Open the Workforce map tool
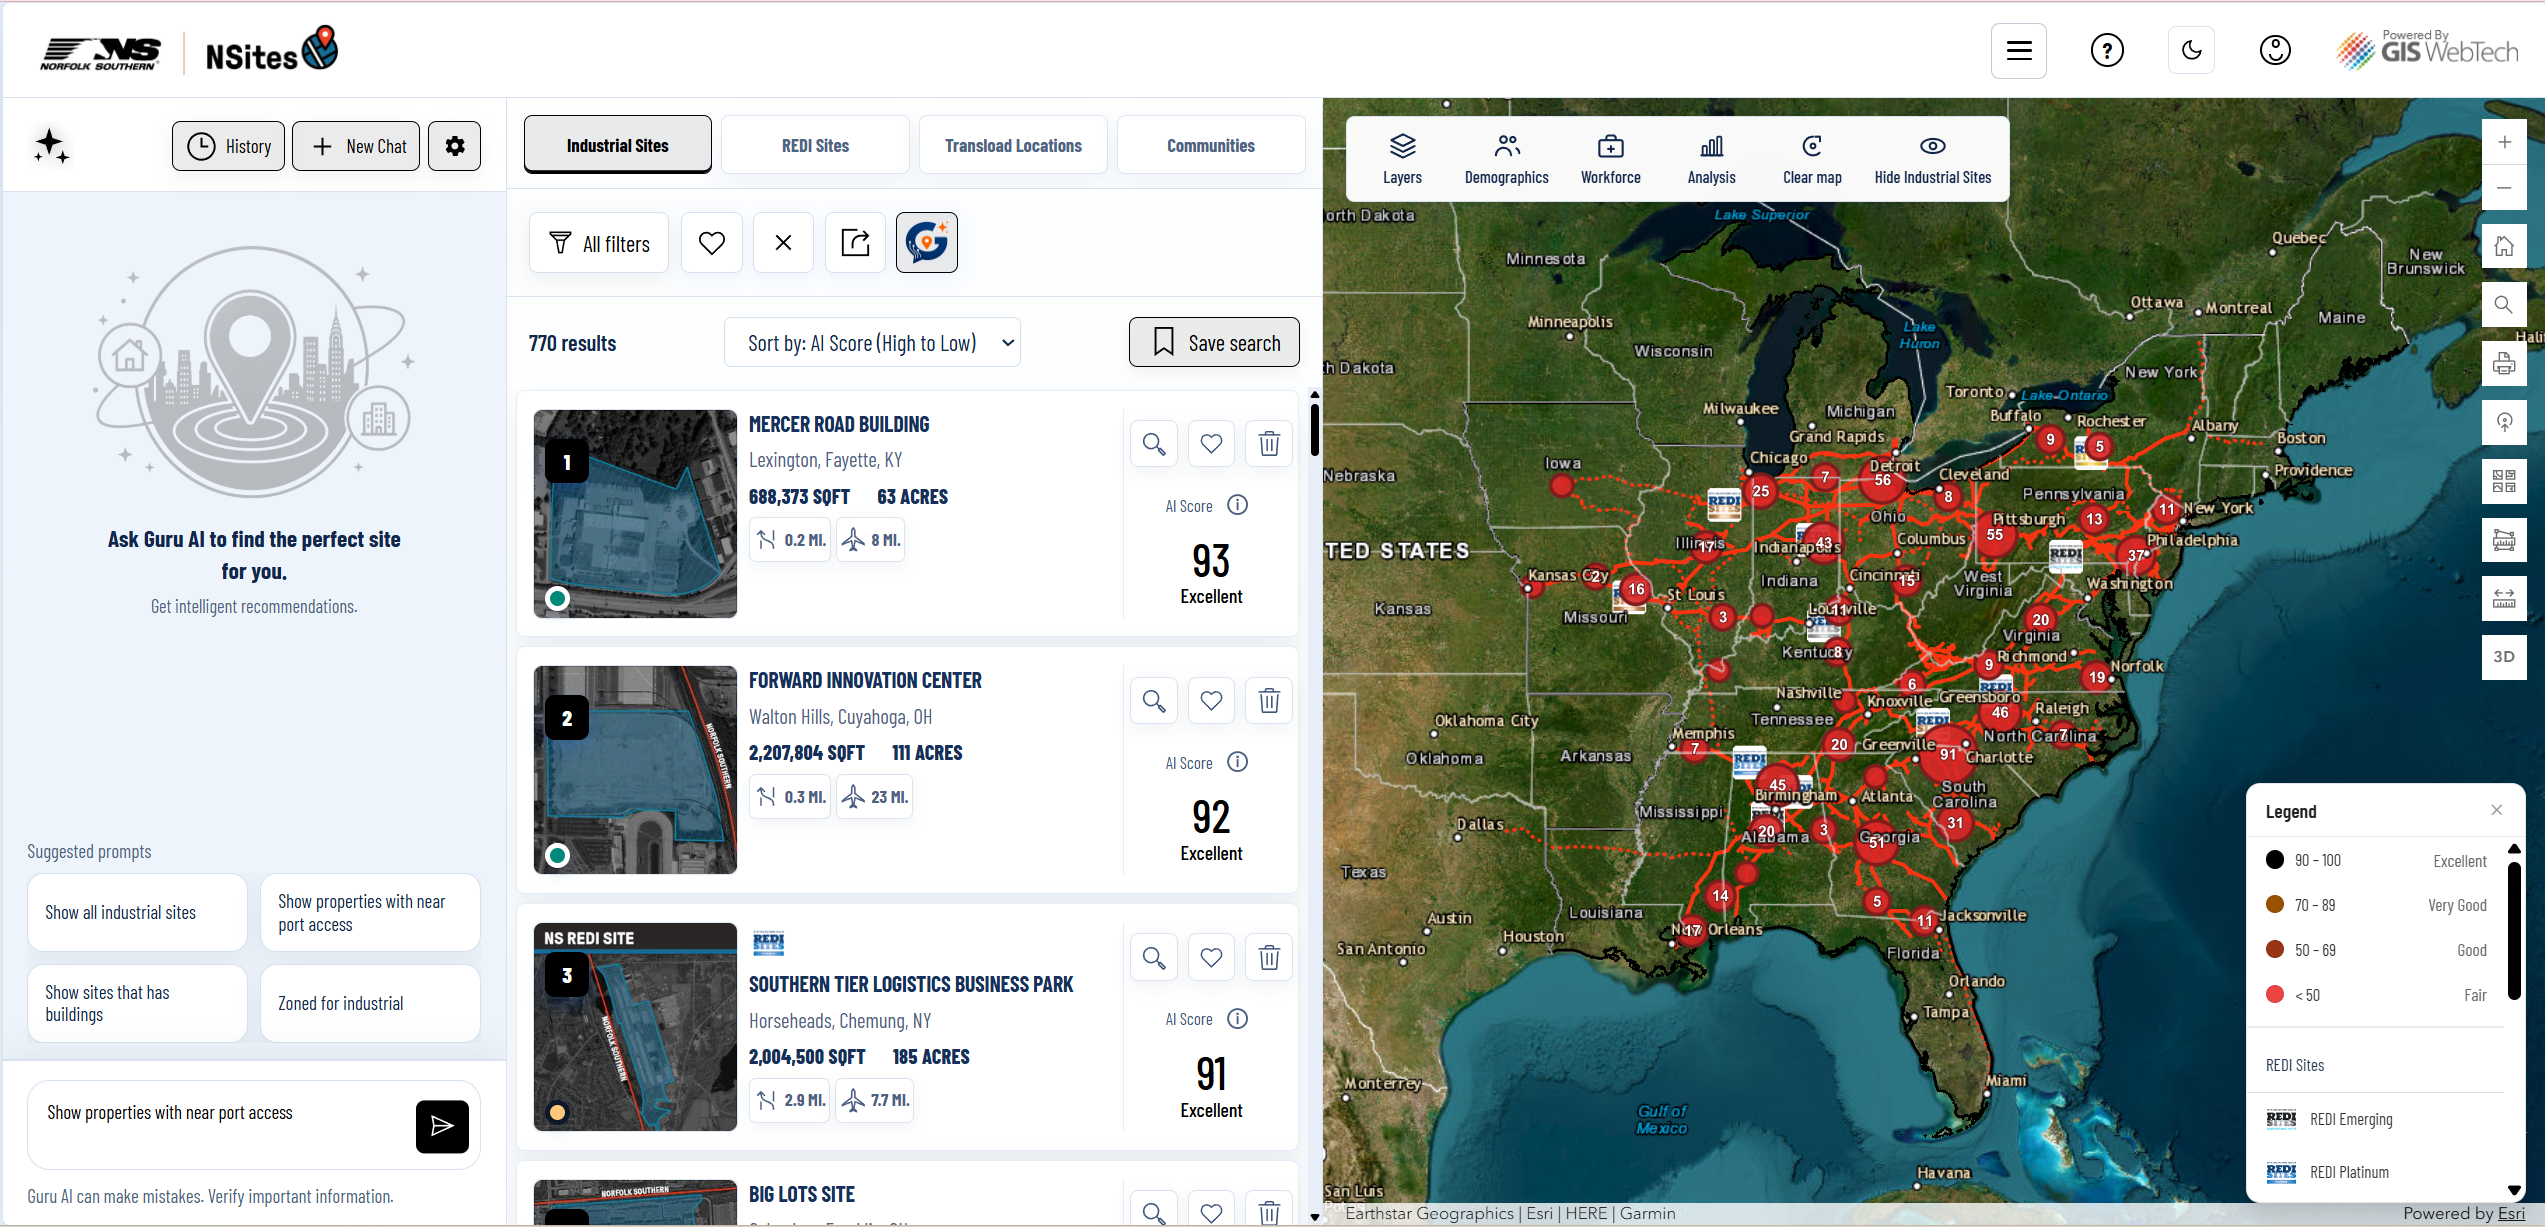2545x1227 pixels. point(1610,160)
